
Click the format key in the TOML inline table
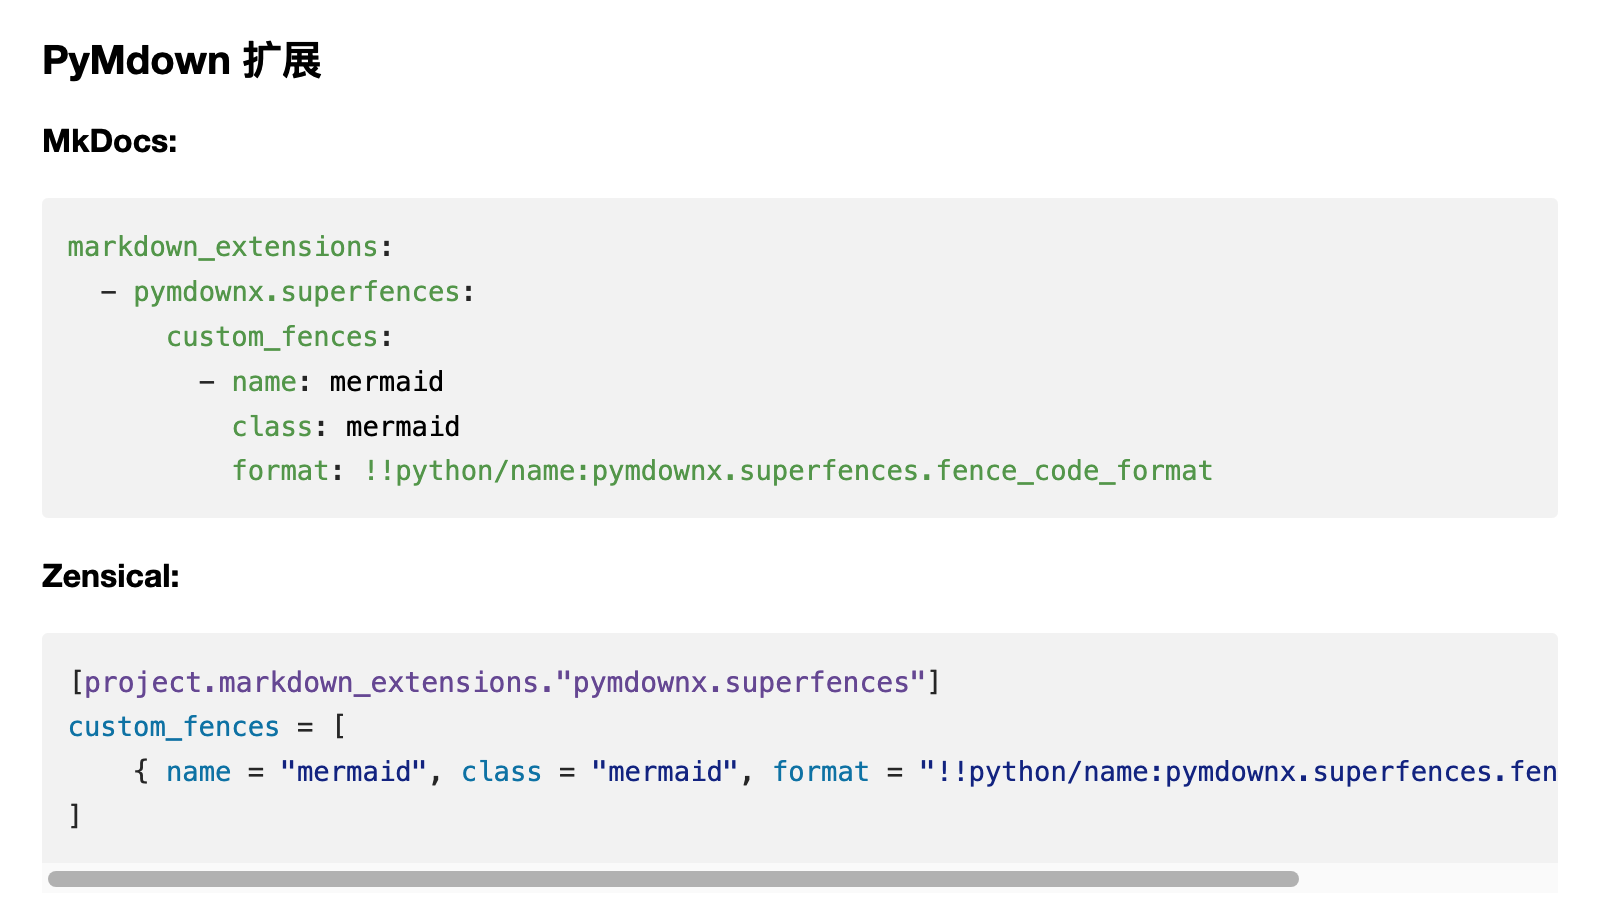[821, 772]
